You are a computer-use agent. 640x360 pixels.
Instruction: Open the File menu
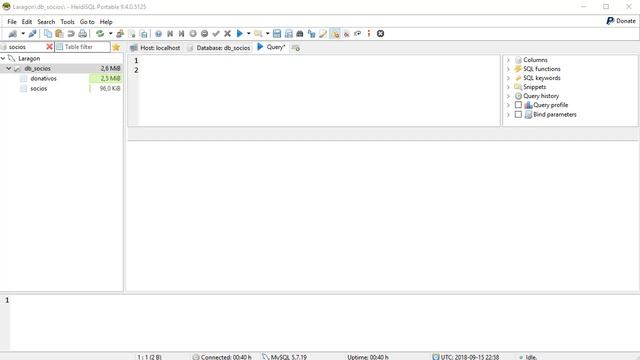click(12, 22)
